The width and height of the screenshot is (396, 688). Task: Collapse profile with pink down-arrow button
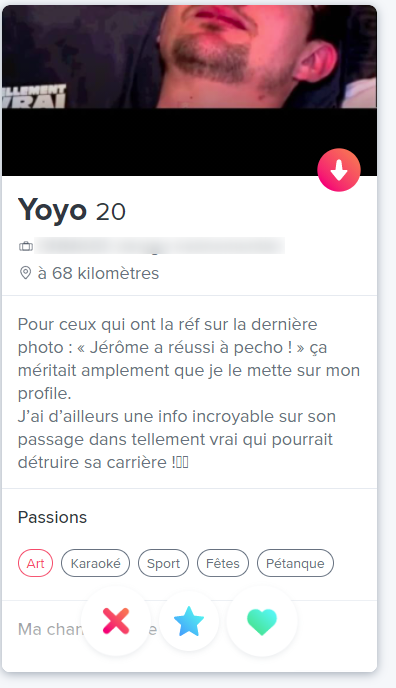[x=339, y=170]
